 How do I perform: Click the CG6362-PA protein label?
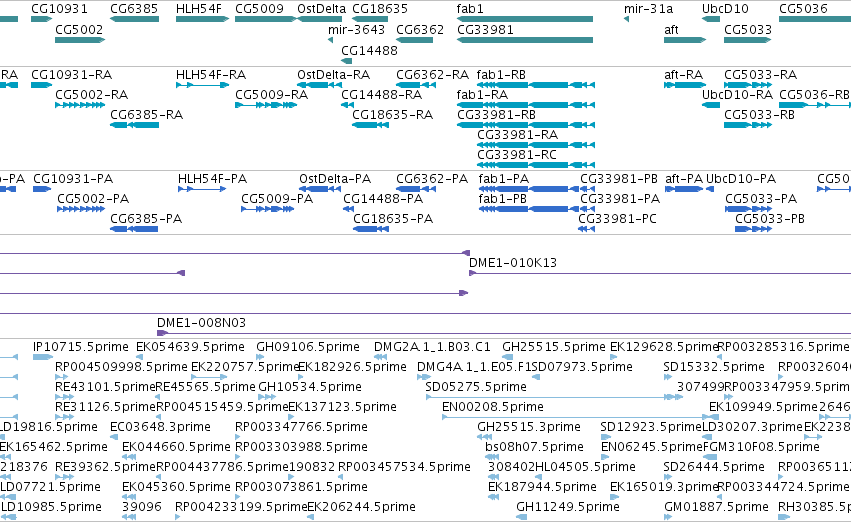[x=432, y=179]
